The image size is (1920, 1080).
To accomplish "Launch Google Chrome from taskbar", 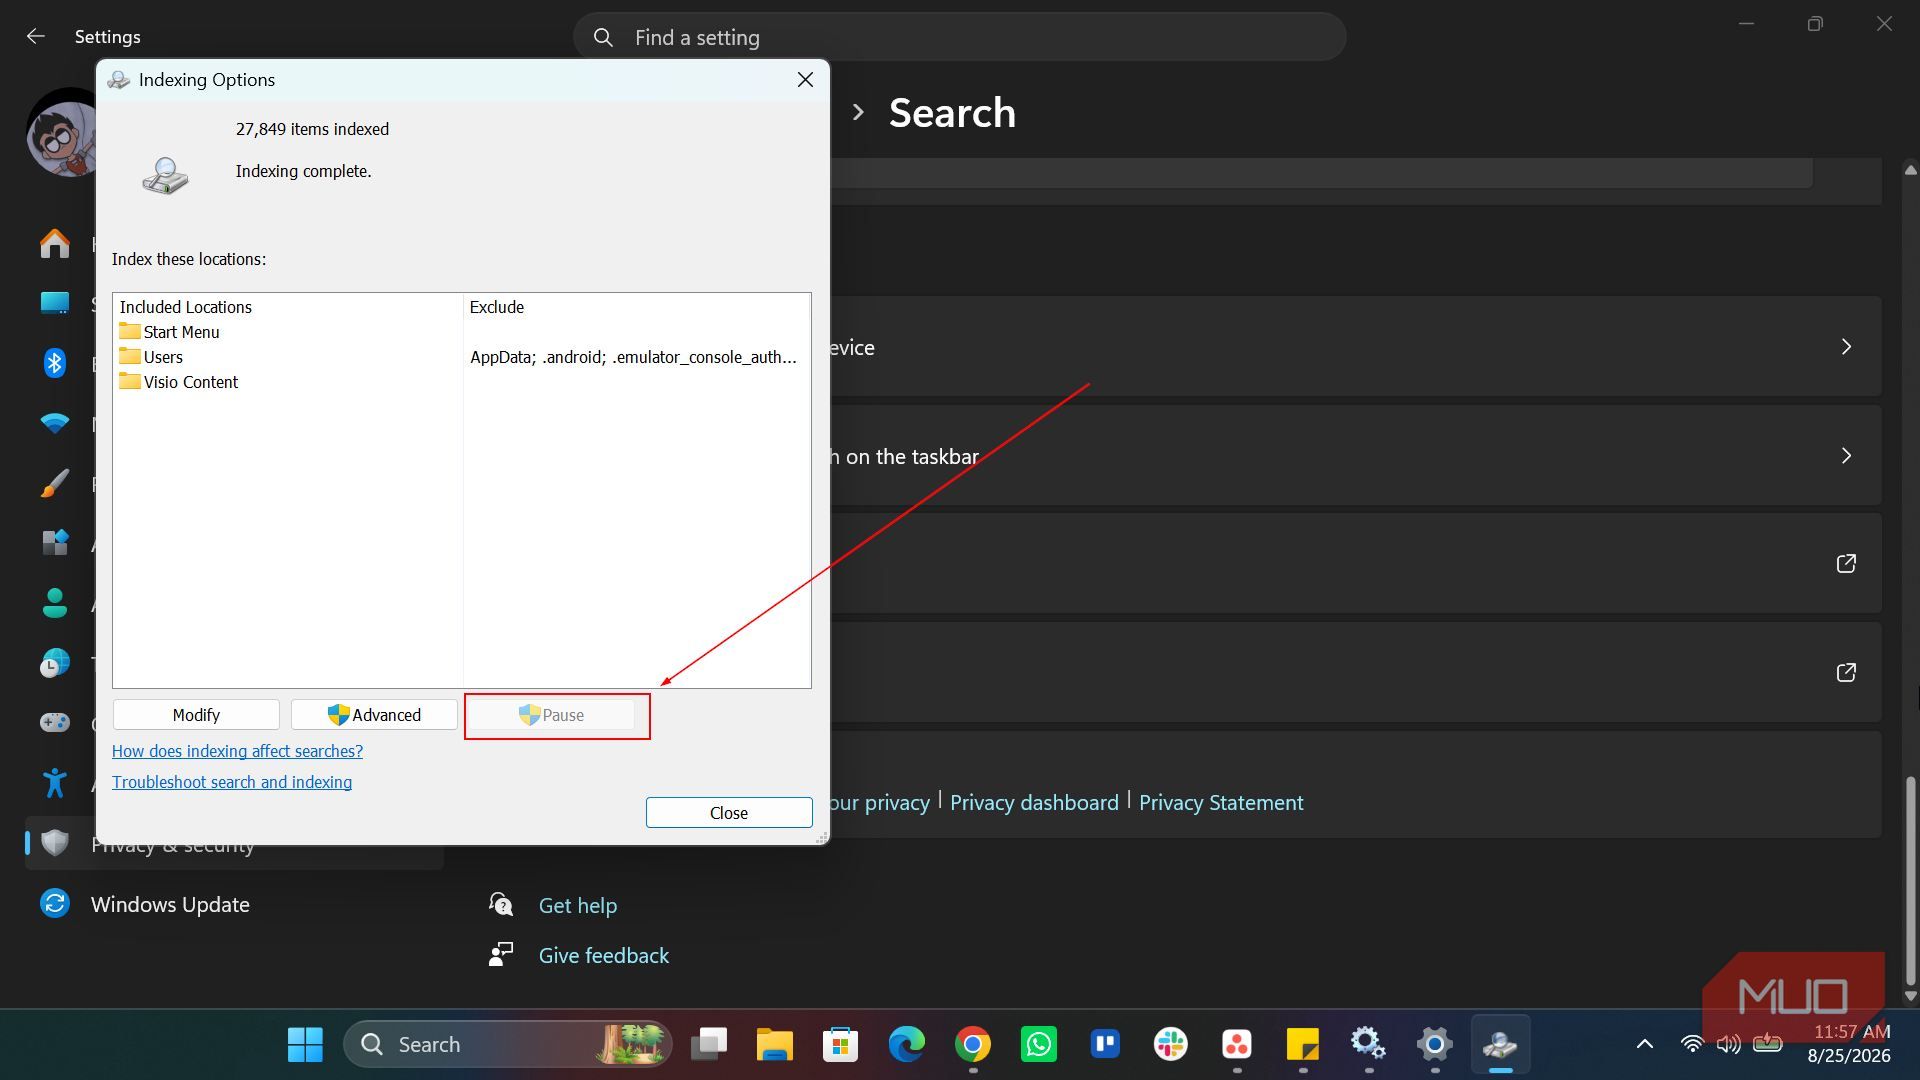I will click(x=973, y=1045).
